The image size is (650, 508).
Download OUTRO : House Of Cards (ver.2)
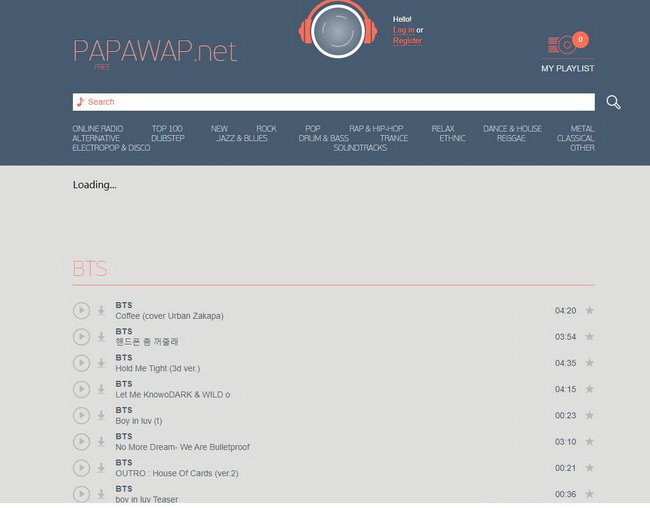pyautogui.click(x=101, y=468)
